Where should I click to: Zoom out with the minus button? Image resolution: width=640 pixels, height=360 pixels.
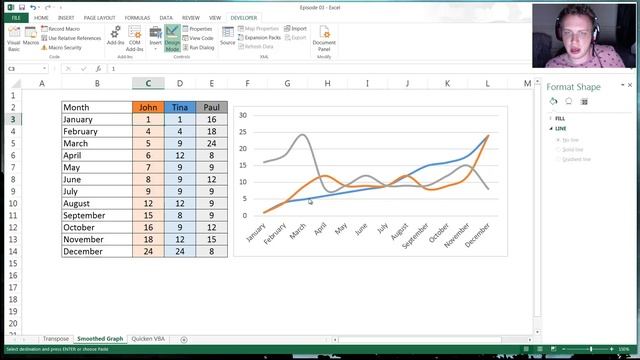coord(564,349)
